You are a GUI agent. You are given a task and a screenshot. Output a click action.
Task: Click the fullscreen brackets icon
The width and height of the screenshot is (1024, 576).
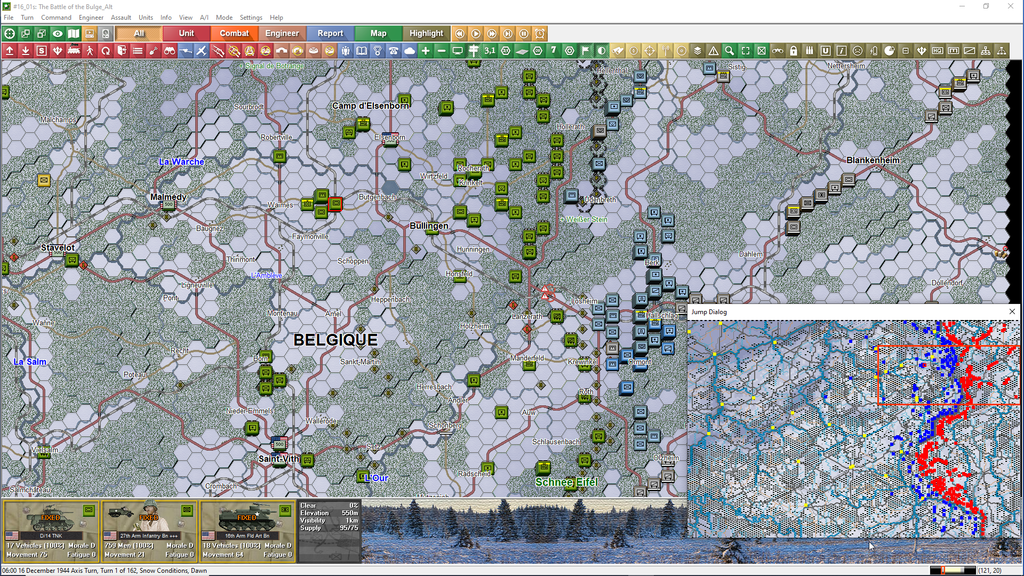click(x=745, y=50)
